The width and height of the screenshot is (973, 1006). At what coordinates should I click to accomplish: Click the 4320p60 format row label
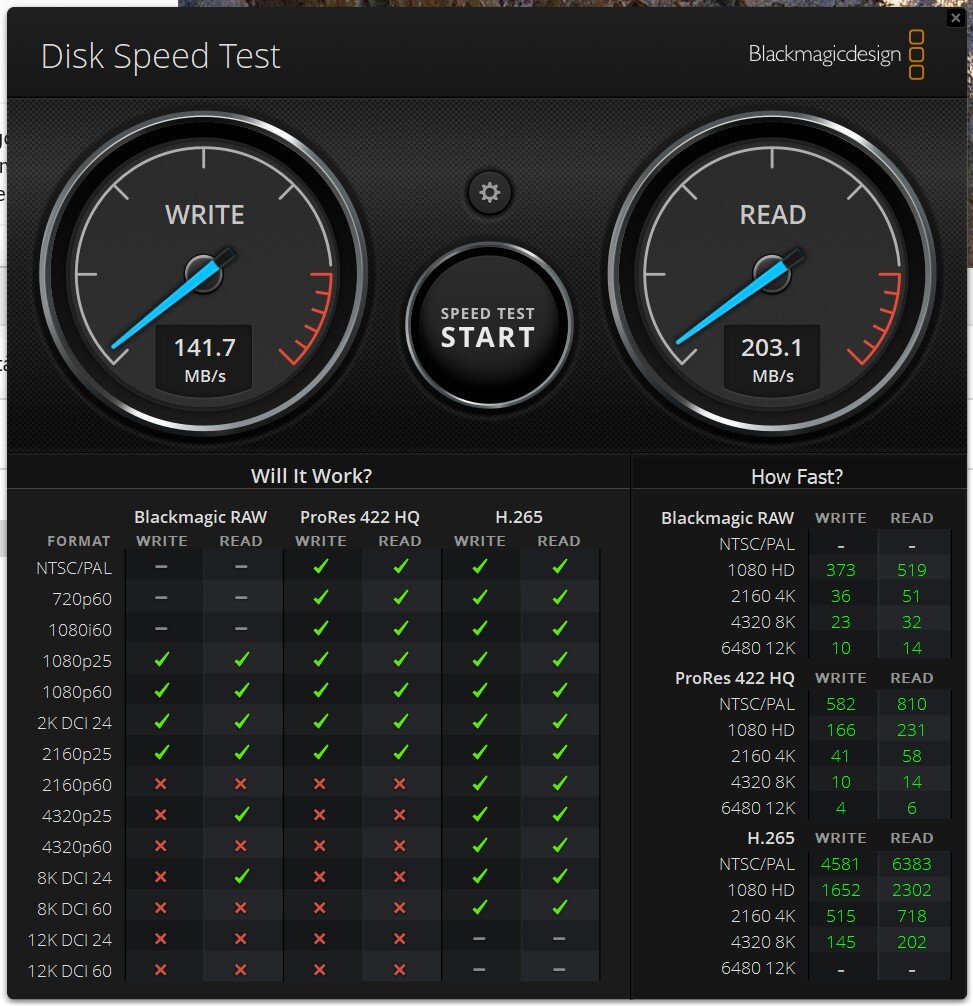pos(76,847)
